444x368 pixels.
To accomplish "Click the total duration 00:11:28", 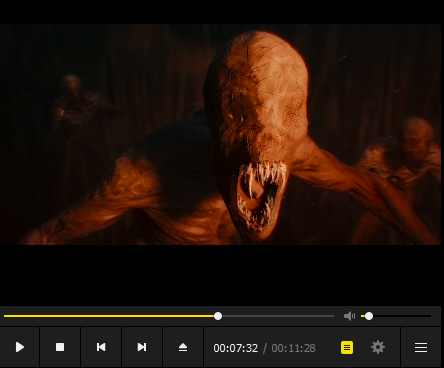I will pos(293,348).
